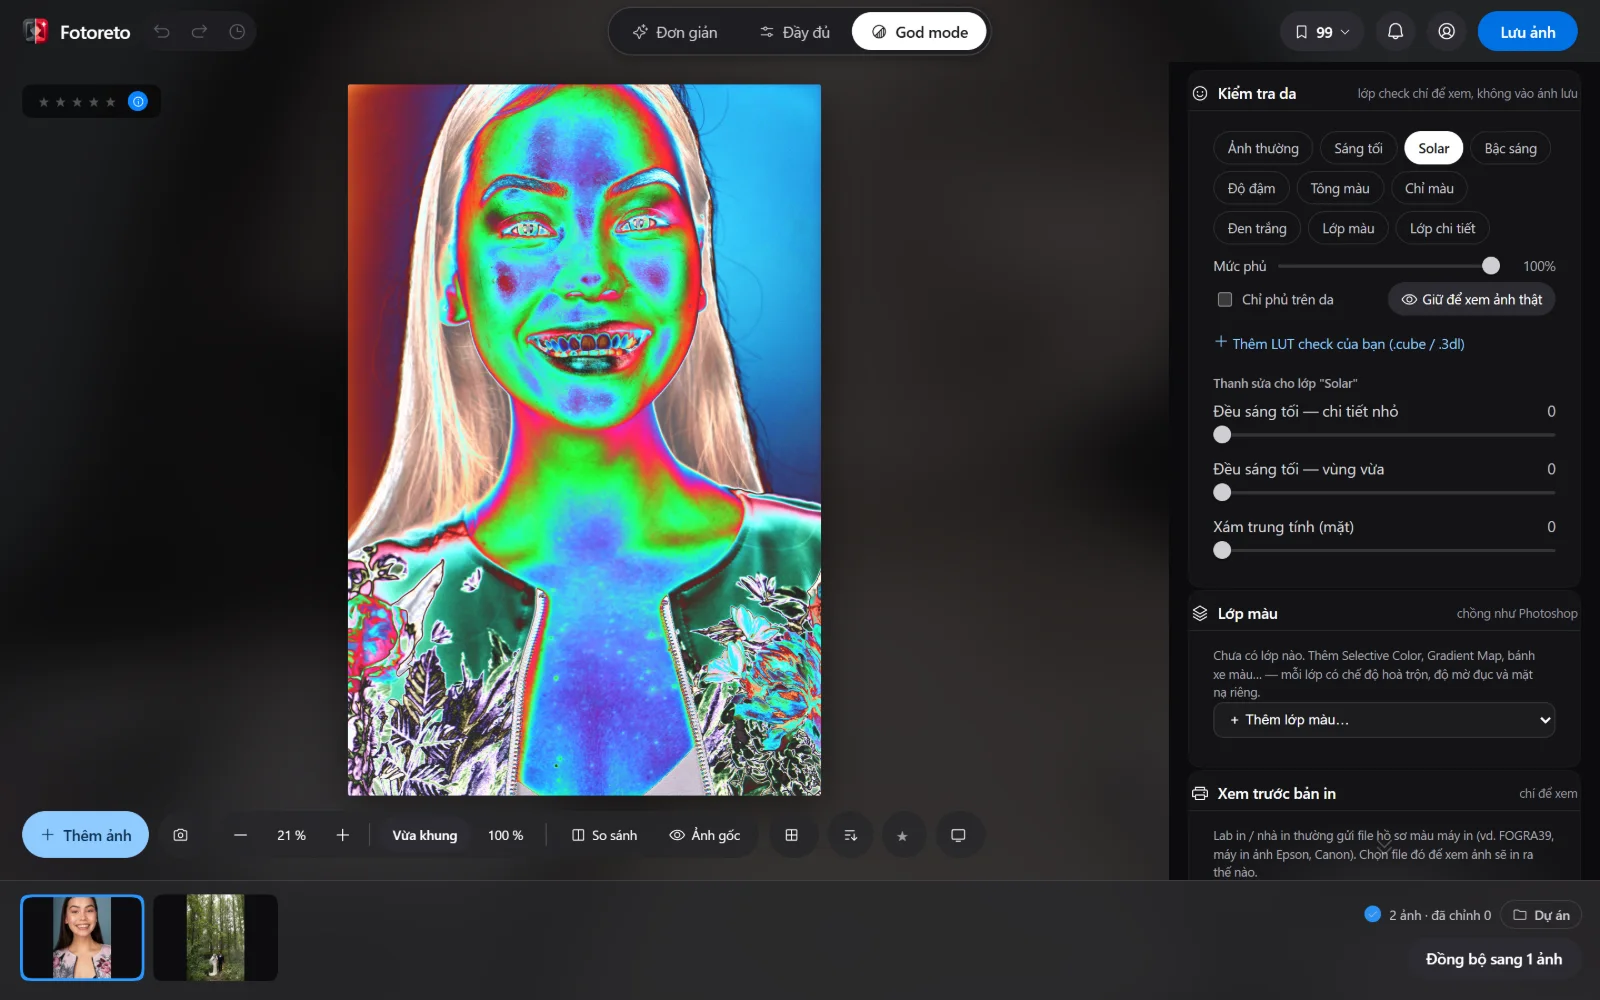The width and height of the screenshot is (1600, 1000).
Task: Click the Thêm ảnh add button
Action: coord(85,835)
